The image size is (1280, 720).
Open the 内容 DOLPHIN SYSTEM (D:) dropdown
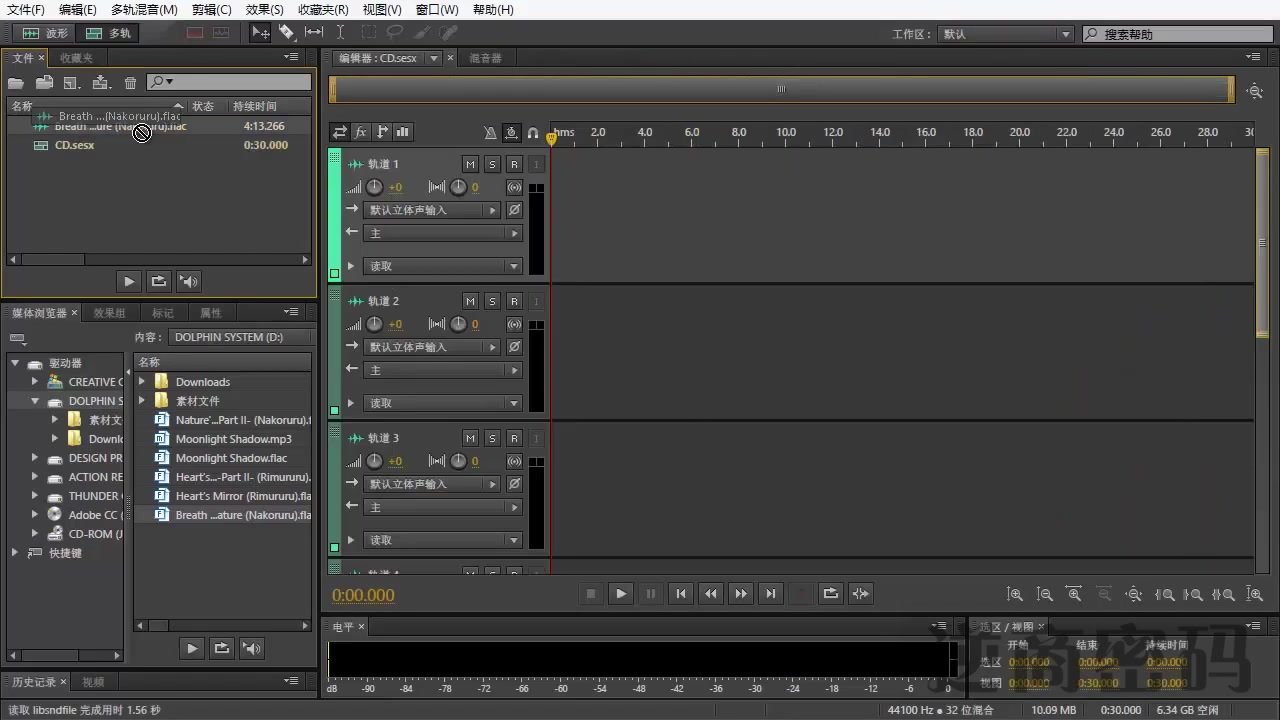240,337
